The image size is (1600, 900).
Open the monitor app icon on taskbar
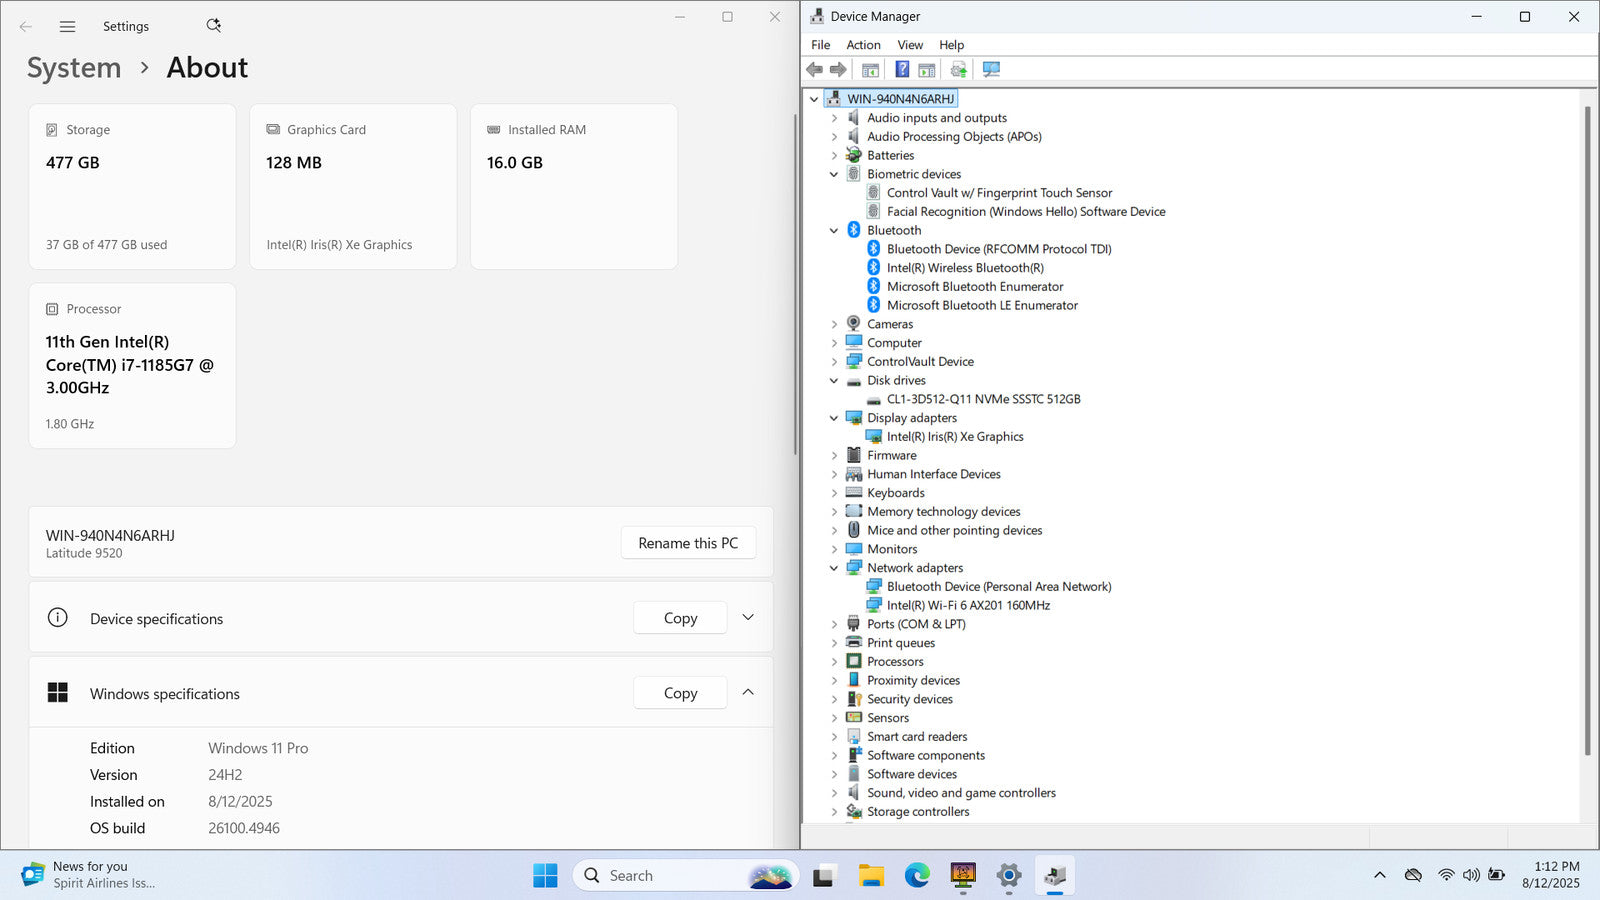963,876
